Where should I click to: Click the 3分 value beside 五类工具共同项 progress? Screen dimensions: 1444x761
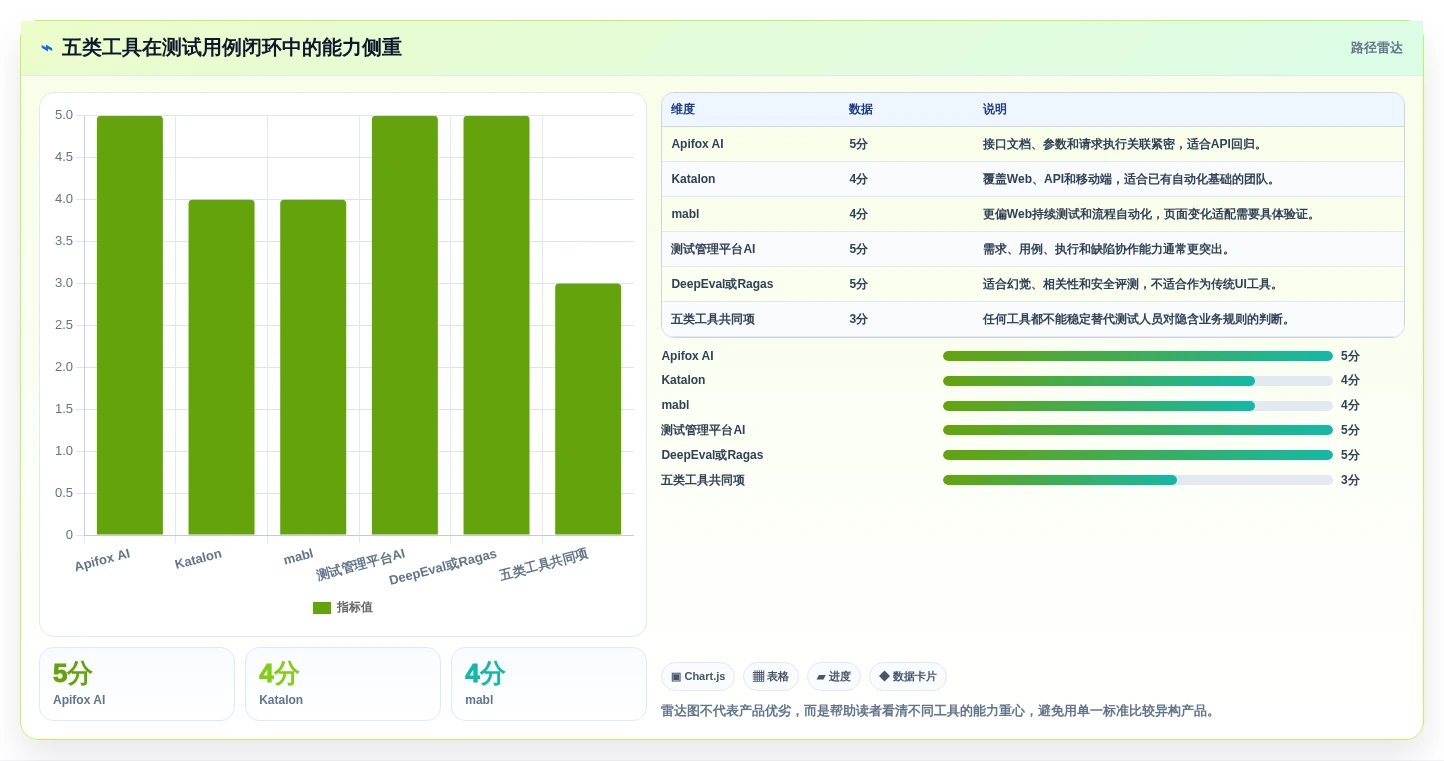coord(1350,480)
